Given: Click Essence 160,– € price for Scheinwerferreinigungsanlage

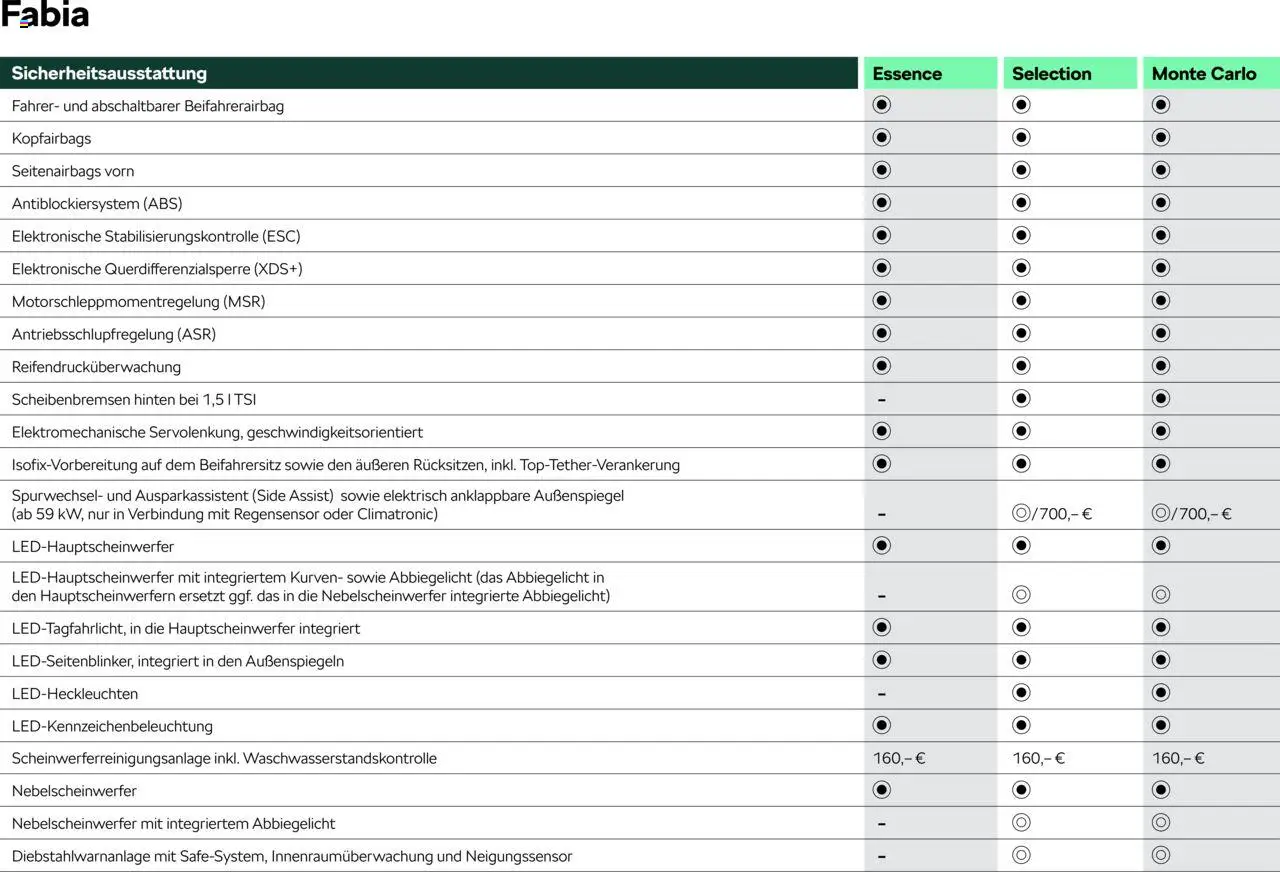Looking at the screenshot, I should [x=899, y=758].
